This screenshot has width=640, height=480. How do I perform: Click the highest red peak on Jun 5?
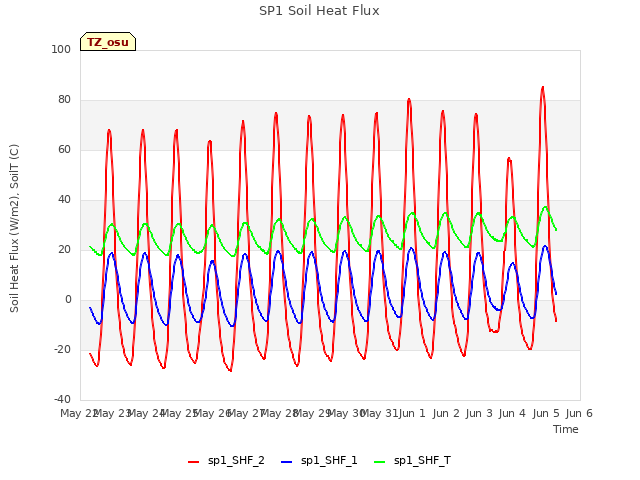click(x=542, y=88)
